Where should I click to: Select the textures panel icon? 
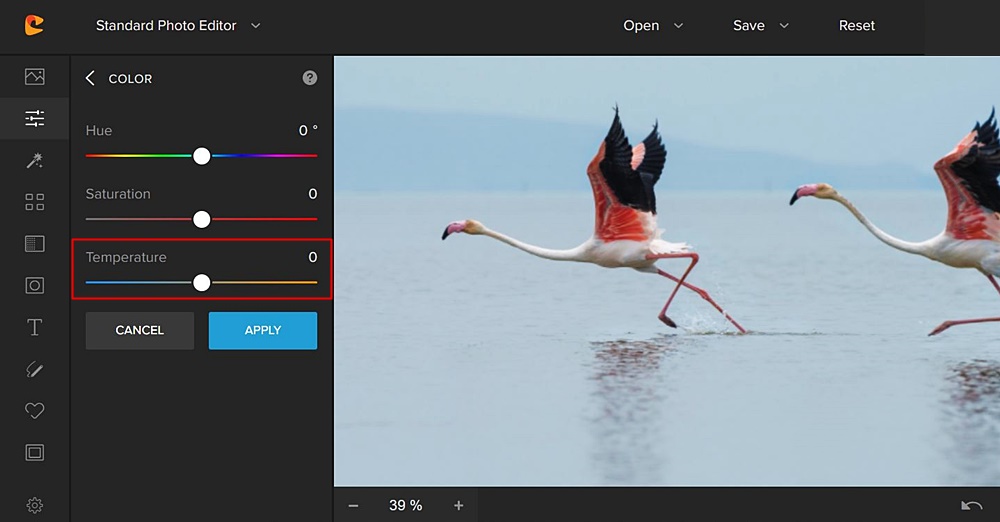[x=34, y=244]
